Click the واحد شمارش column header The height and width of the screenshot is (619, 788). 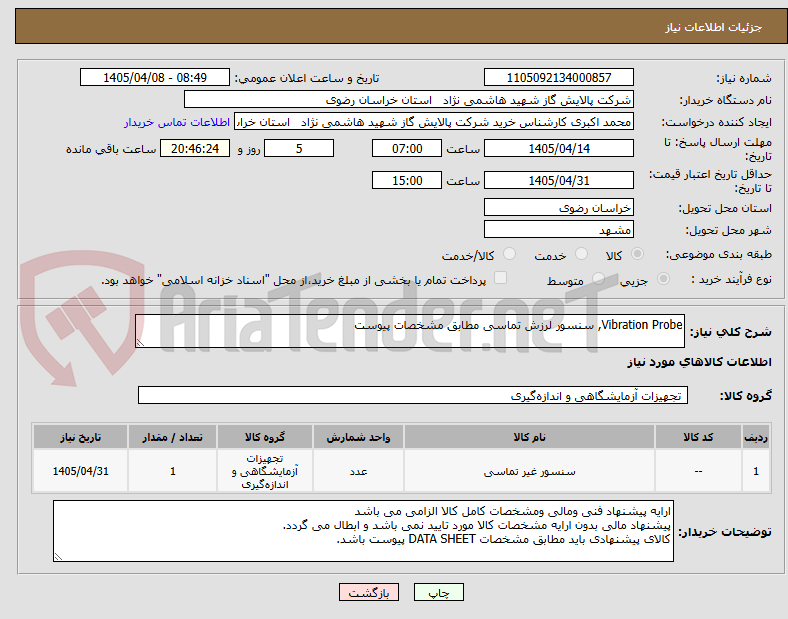358,437
